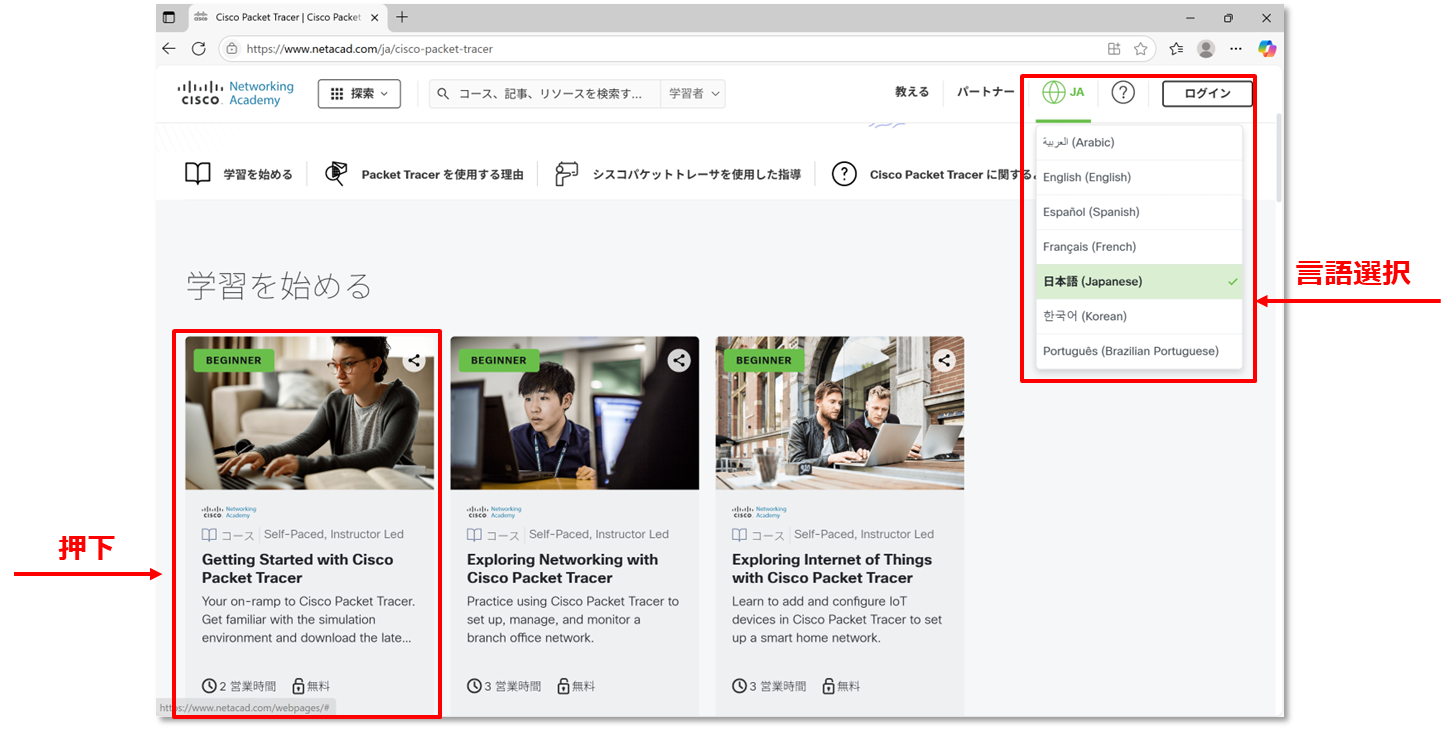
Task: Toggle the JA language selector
Action: [x=1063, y=92]
